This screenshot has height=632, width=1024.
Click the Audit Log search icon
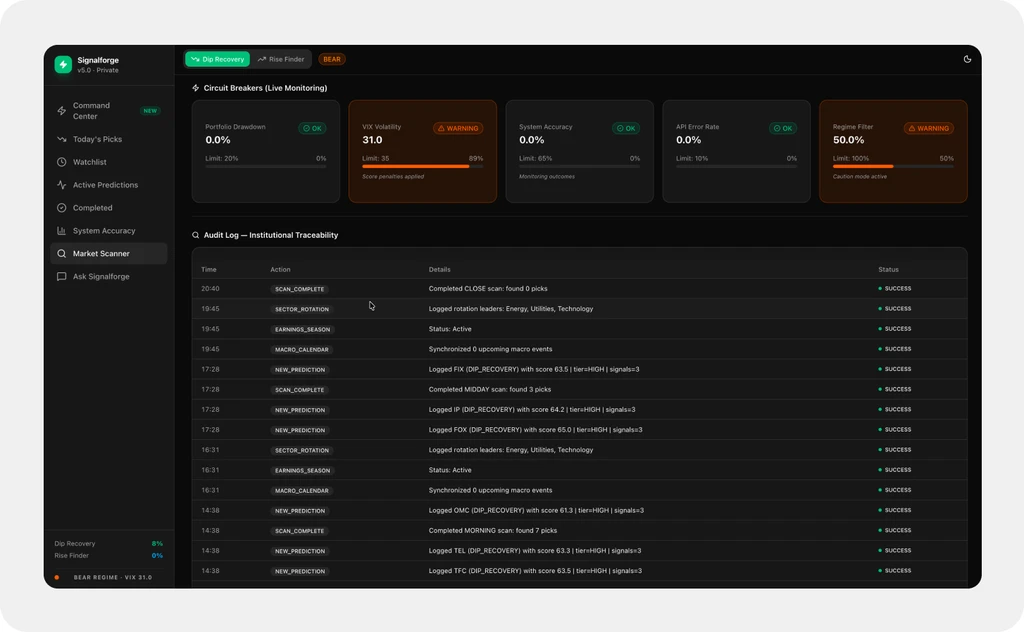tap(195, 235)
